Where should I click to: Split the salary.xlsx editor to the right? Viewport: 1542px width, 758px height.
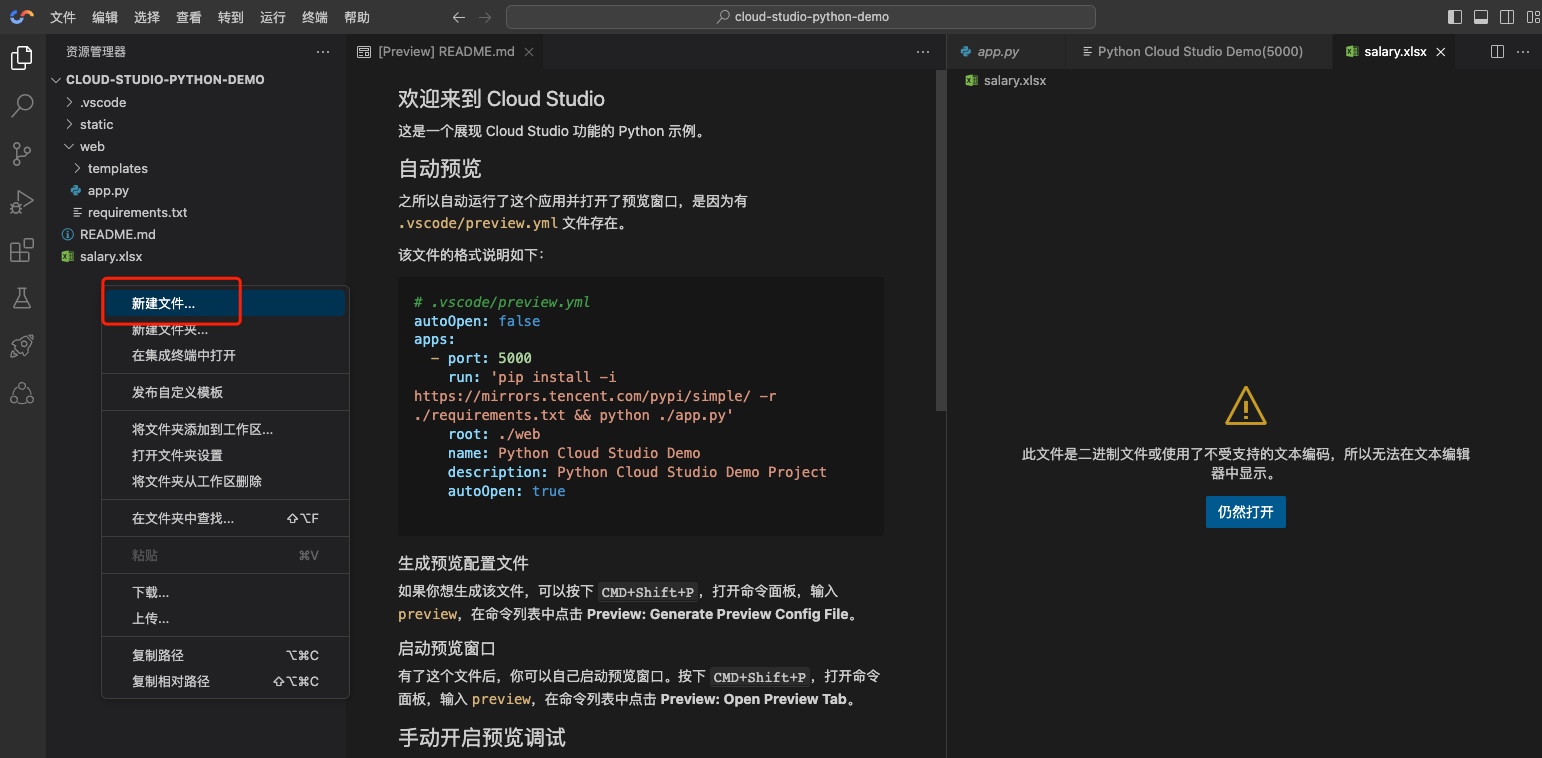click(1497, 52)
